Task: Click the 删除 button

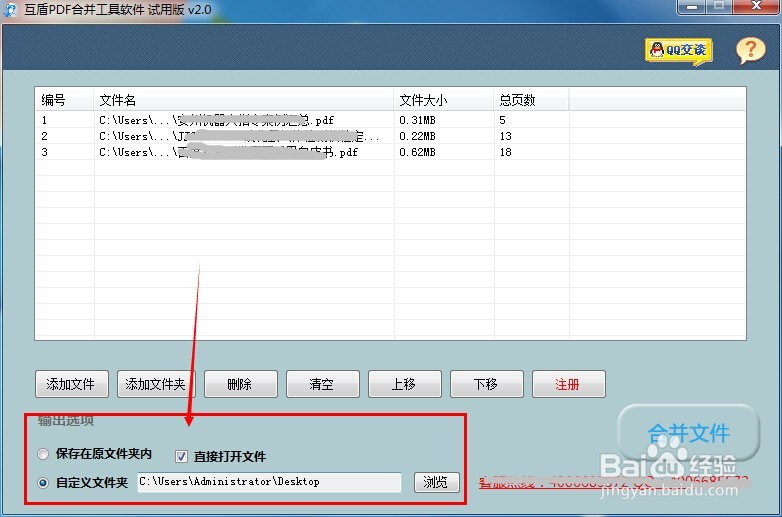Action: coord(241,384)
